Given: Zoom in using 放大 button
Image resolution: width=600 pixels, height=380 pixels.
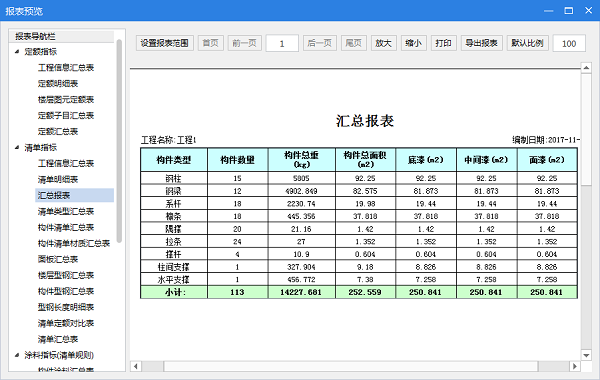Looking at the screenshot, I should (x=383, y=43).
